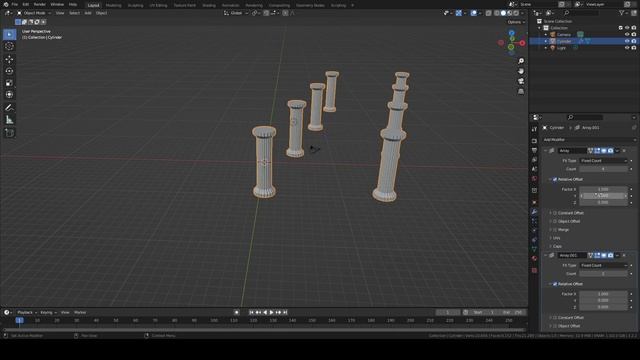Open the Object Mode dropdown
This screenshot has width=640, height=360.
point(34,13)
